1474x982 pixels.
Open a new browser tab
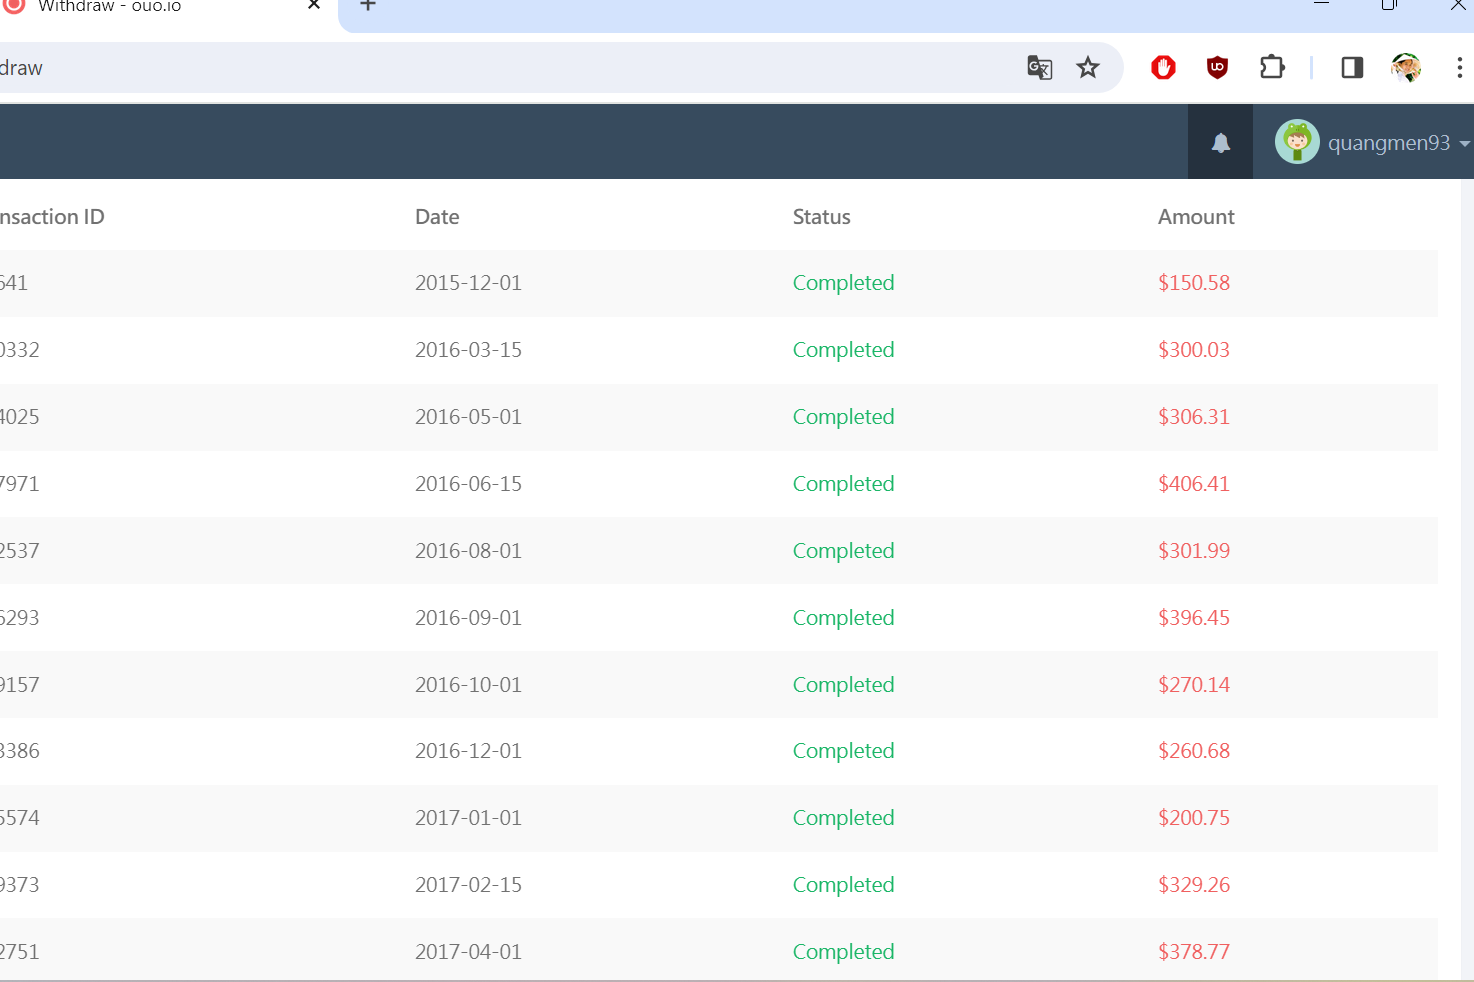368,5
